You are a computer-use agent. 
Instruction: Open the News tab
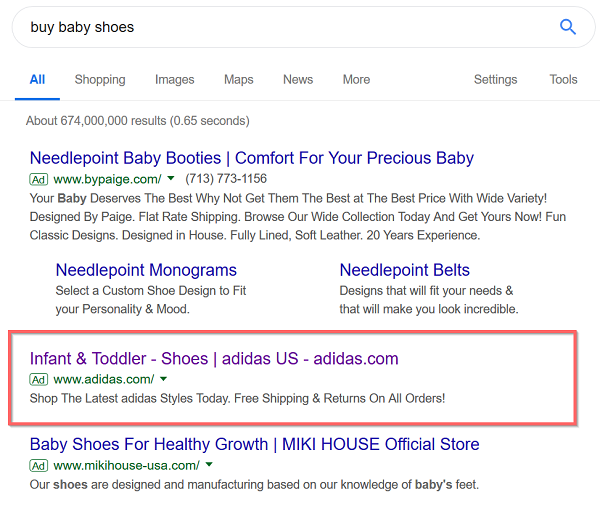click(298, 79)
